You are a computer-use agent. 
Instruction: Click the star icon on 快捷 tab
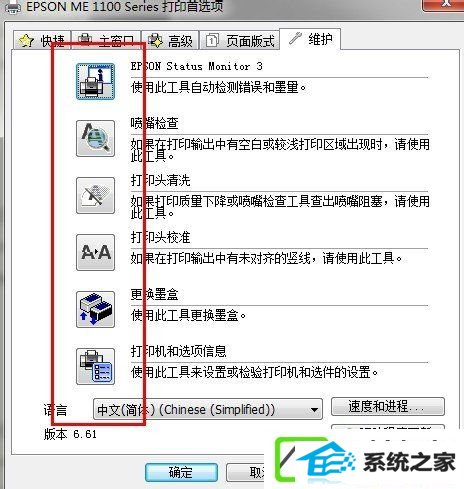[27, 41]
